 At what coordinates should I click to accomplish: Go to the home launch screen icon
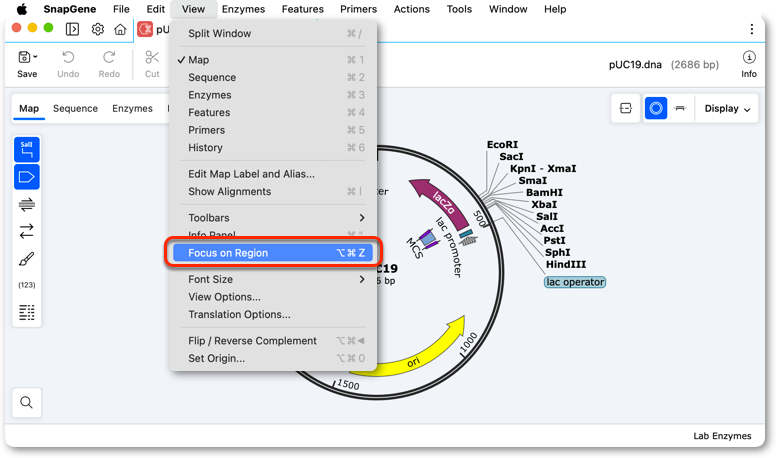click(x=120, y=29)
